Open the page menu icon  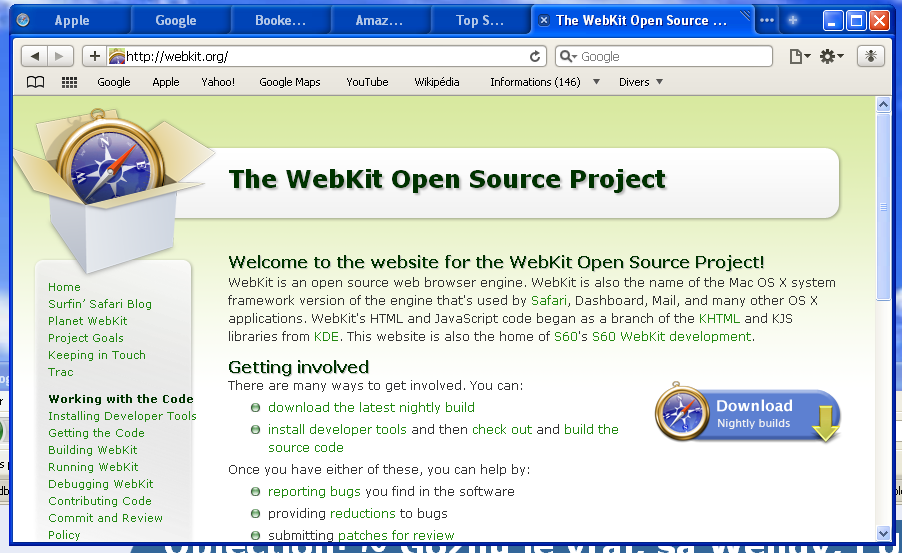click(x=799, y=56)
